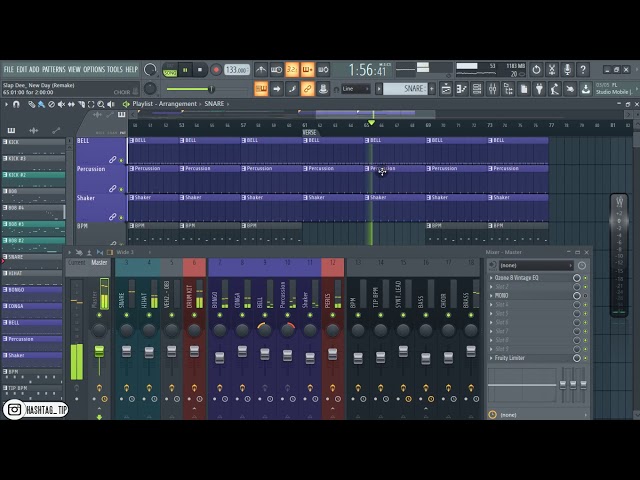Open the EDIT menu
Viewport: 640px width, 480px height.
(22, 69)
